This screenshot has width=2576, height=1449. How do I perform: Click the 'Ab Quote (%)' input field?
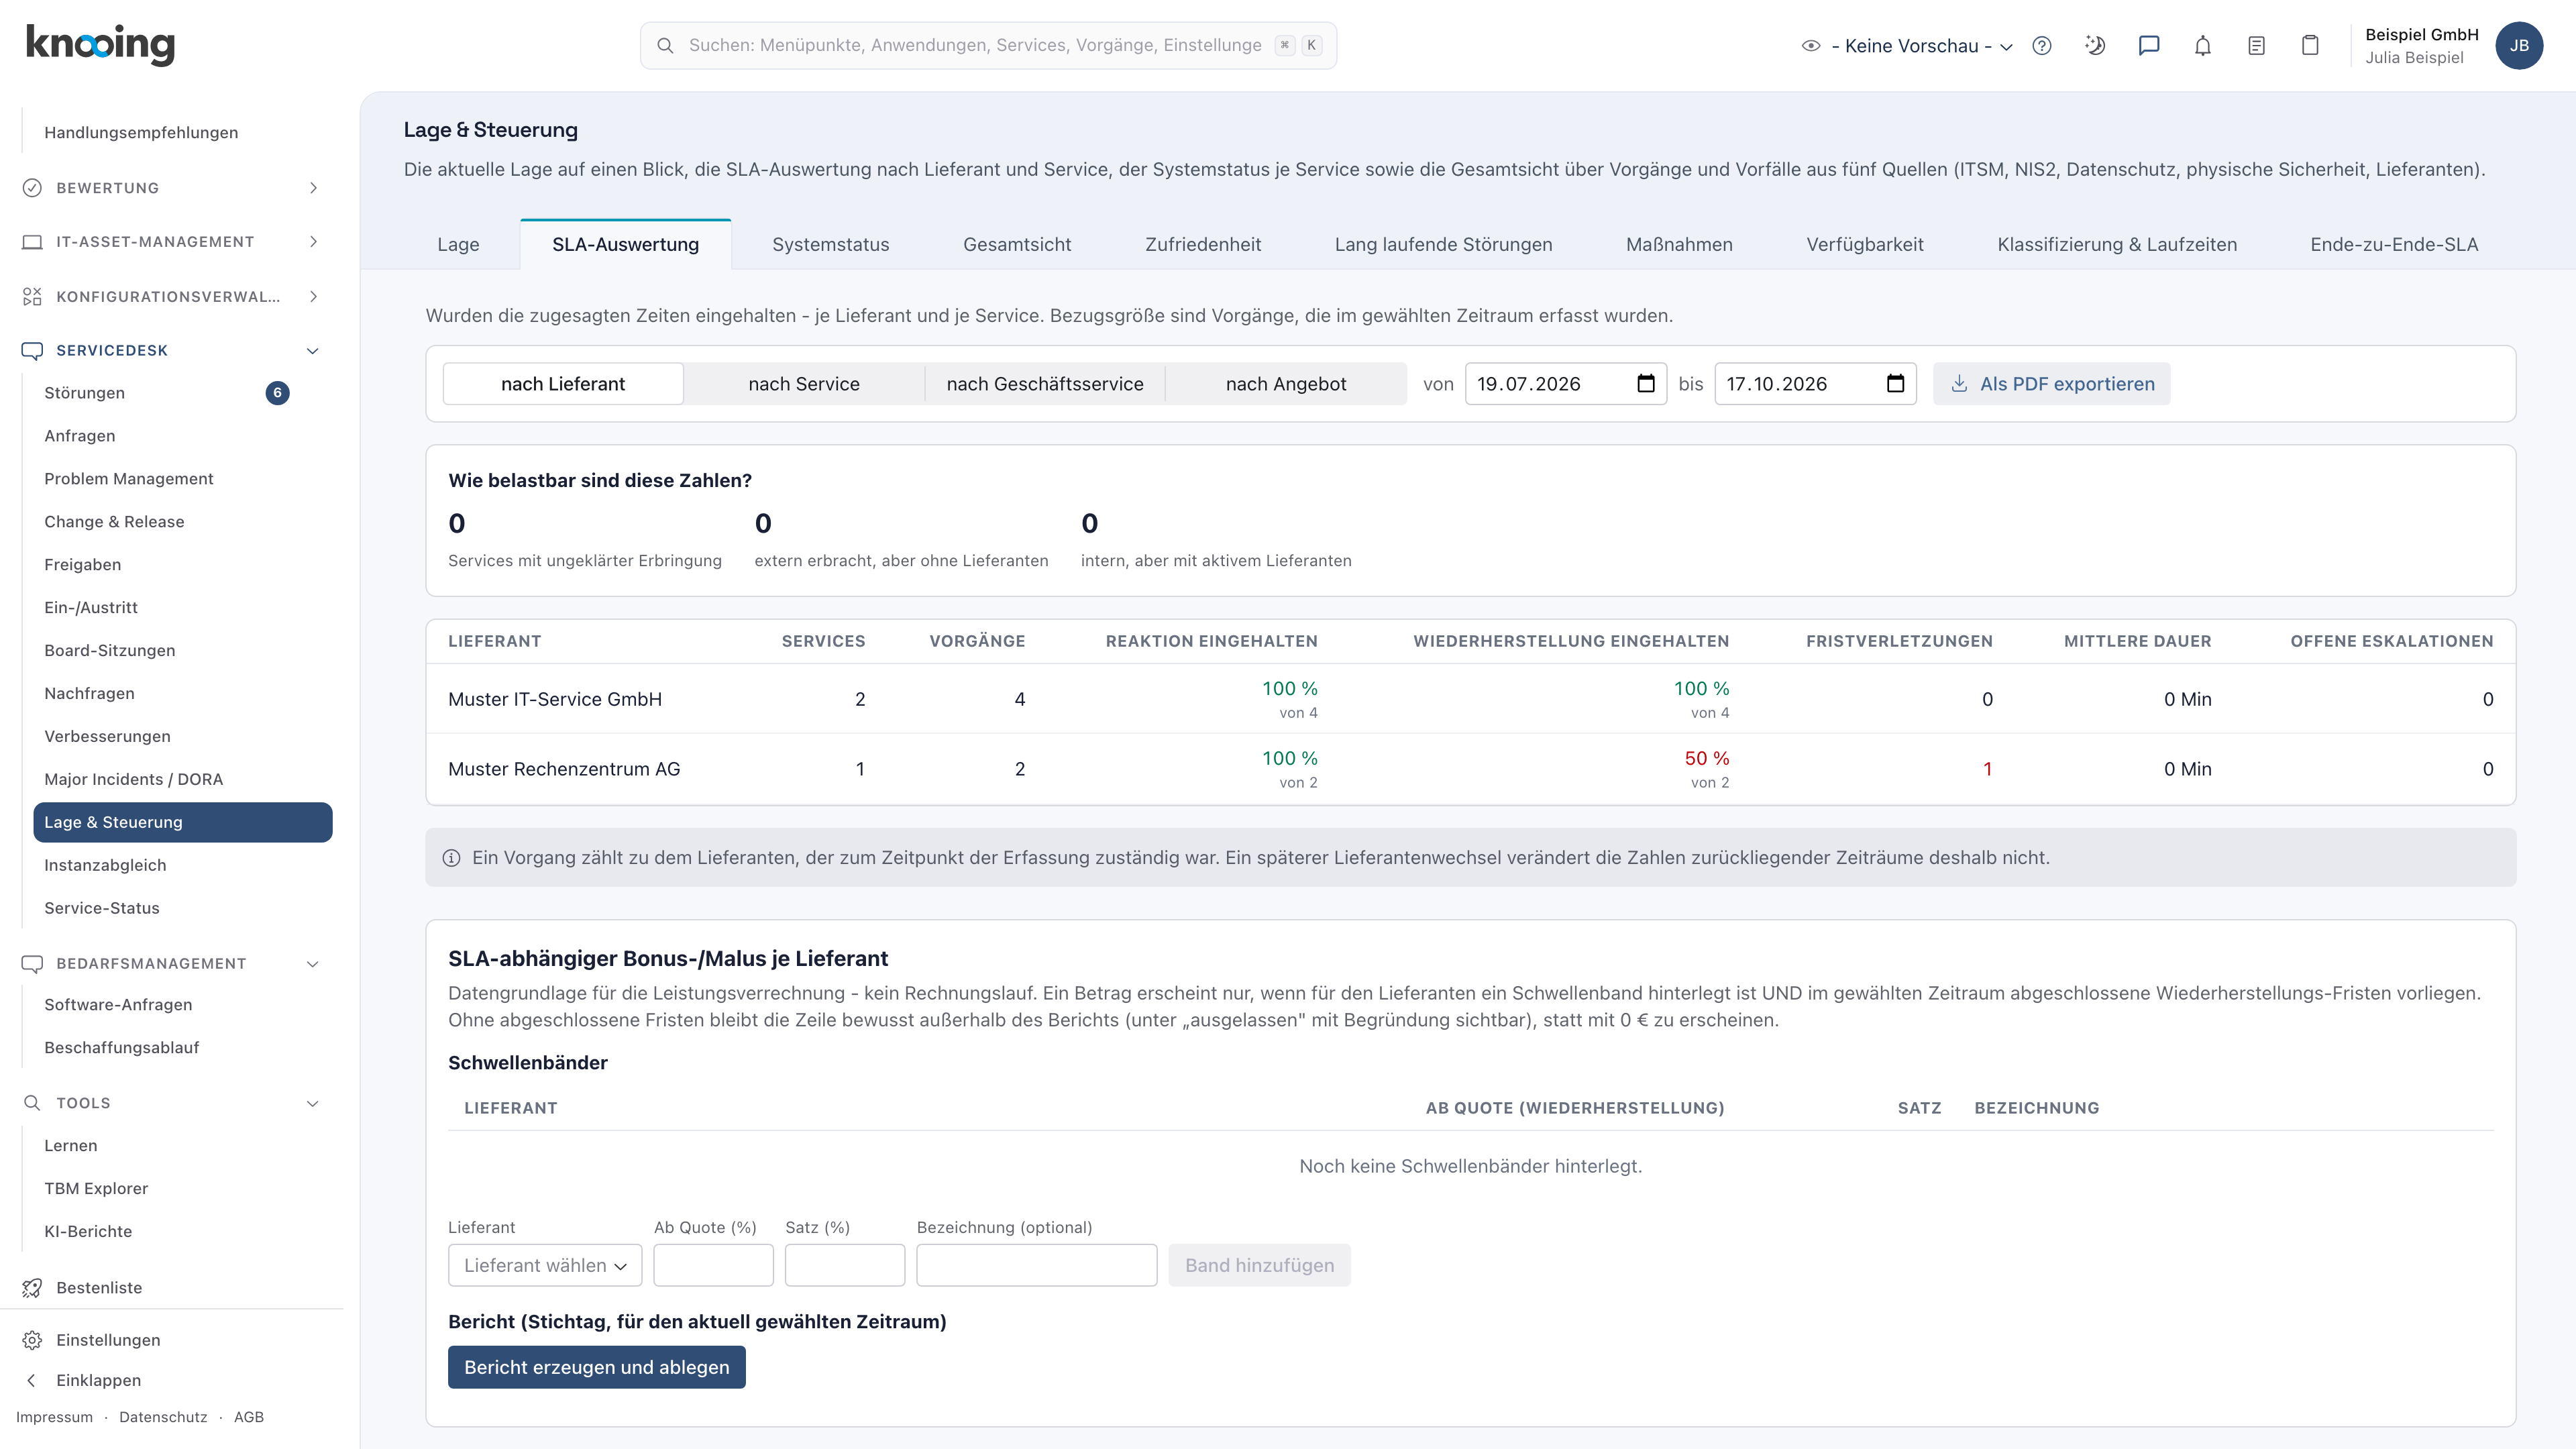[x=713, y=1266]
